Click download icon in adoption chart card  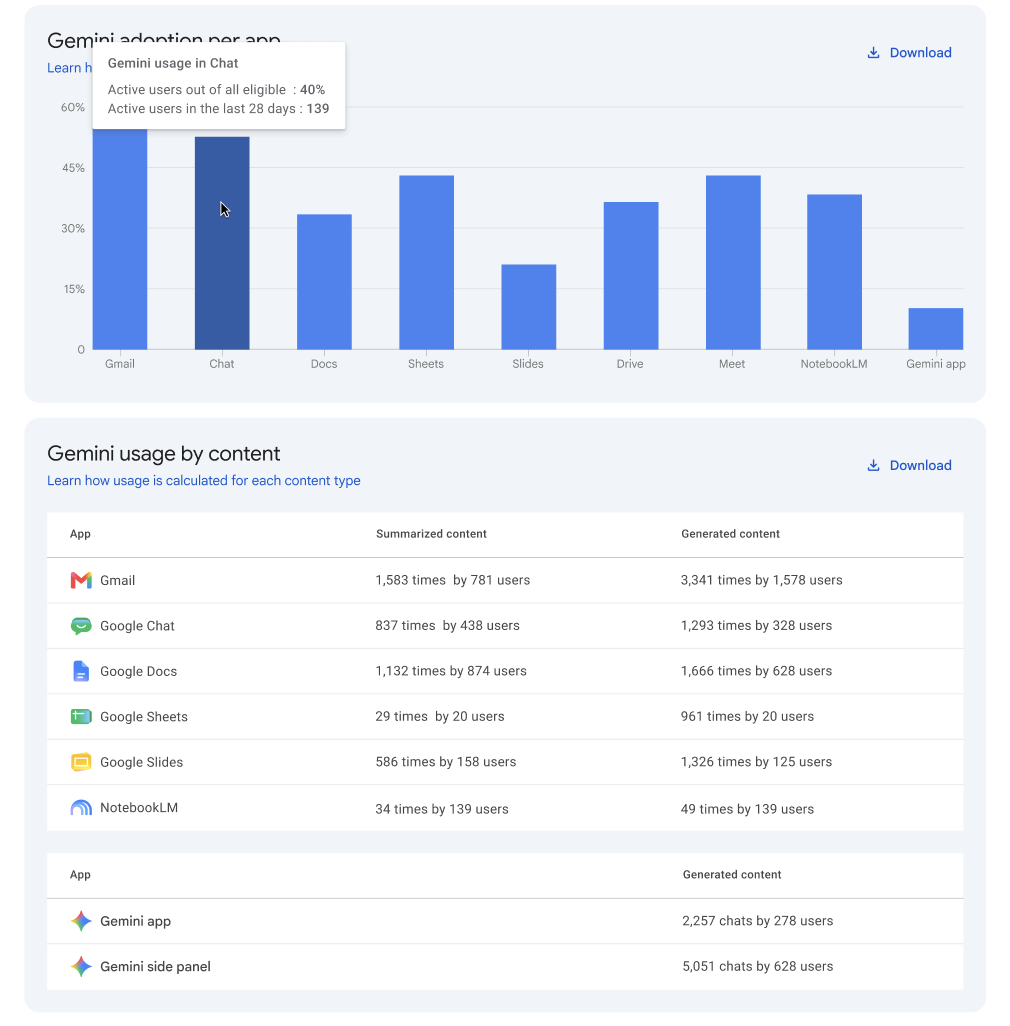pyautogui.click(x=873, y=53)
